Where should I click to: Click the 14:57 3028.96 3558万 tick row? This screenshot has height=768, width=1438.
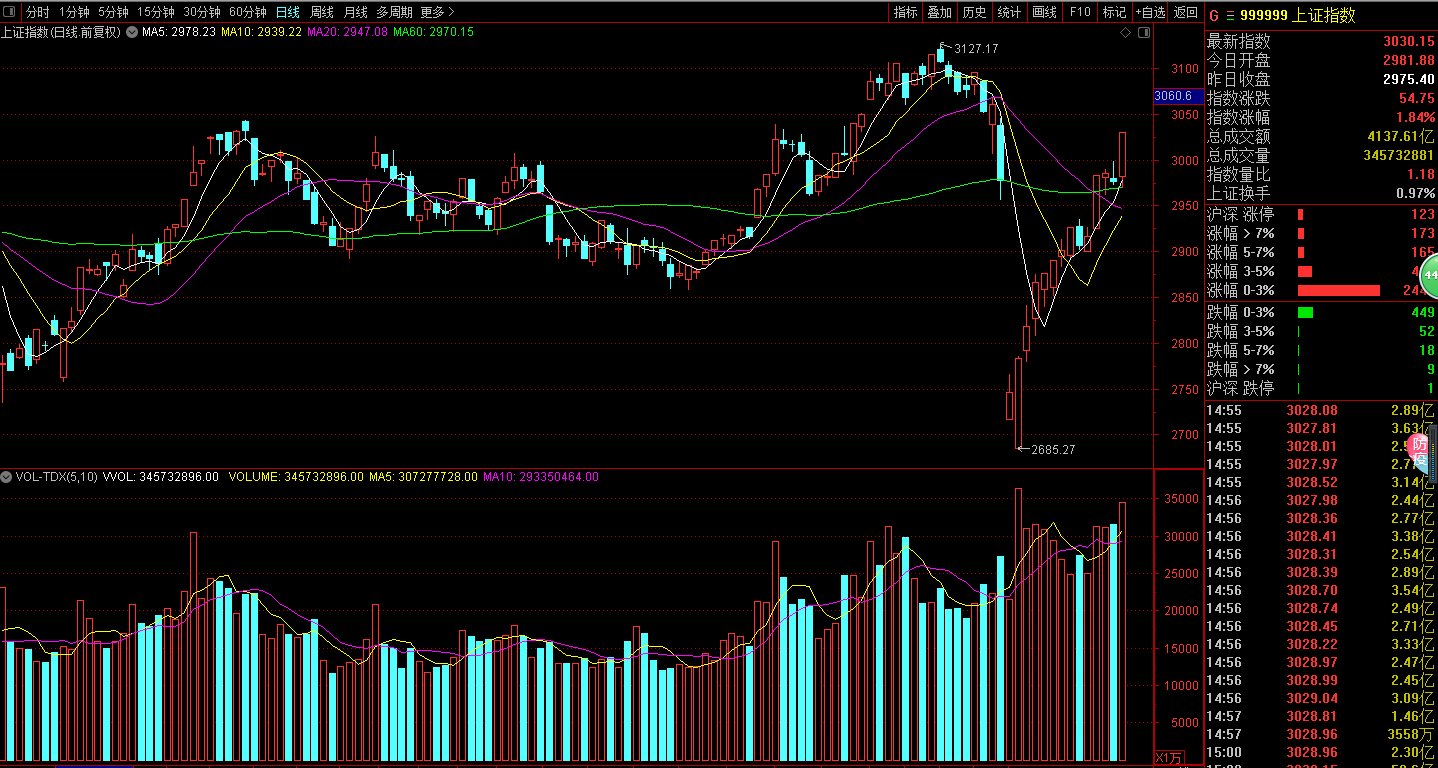point(1321,734)
